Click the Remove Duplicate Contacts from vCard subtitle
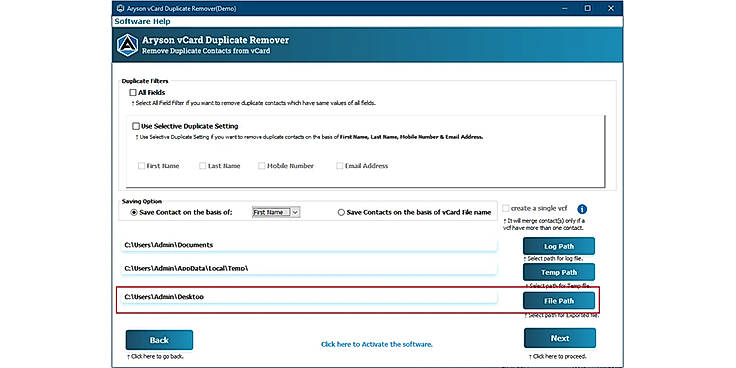Screen dimensions: 736x368 206,51
